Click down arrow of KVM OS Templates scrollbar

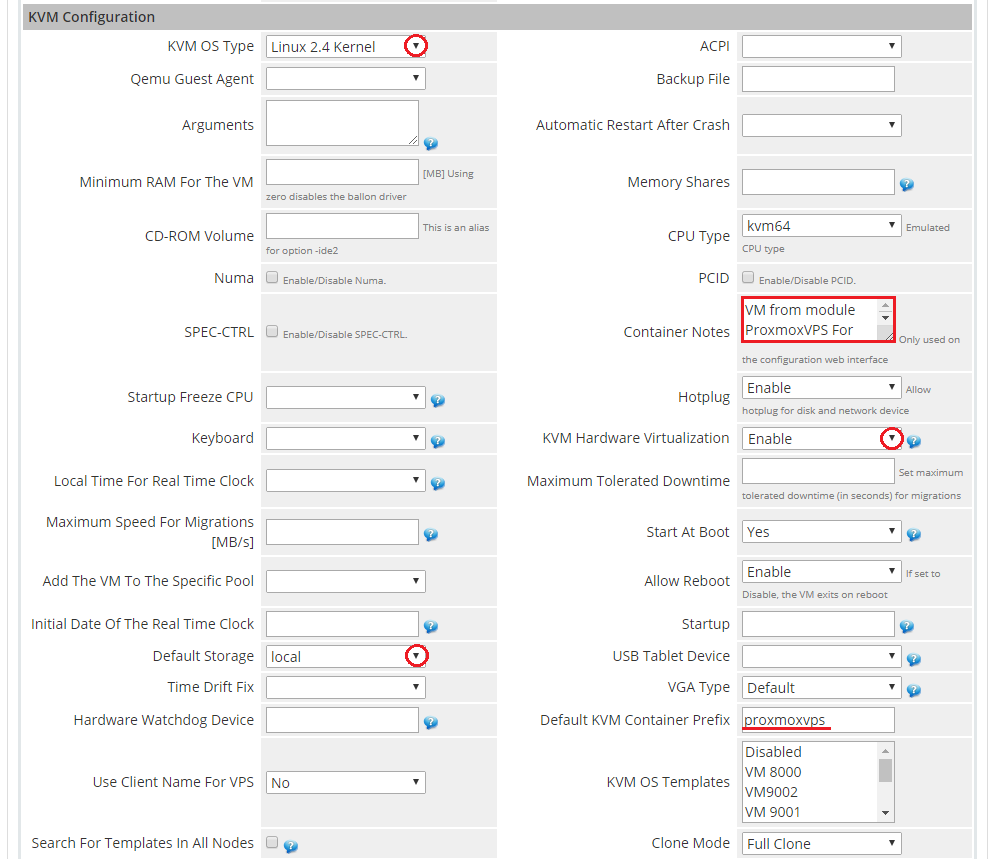[x=885, y=813]
